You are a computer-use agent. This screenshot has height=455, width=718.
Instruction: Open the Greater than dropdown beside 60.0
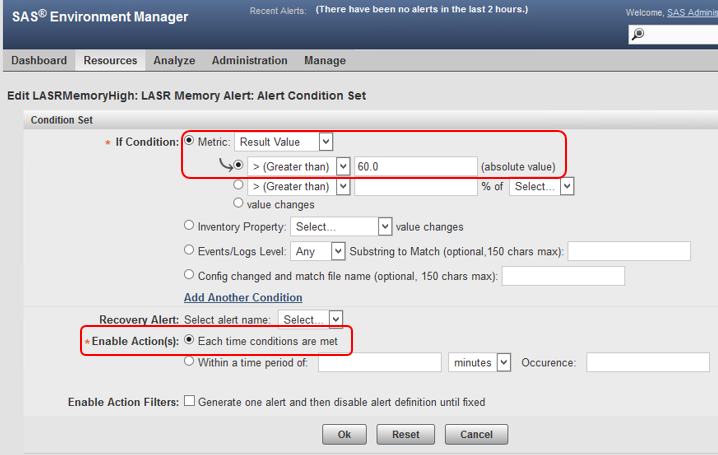pyautogui.click(x=299, y=167)
